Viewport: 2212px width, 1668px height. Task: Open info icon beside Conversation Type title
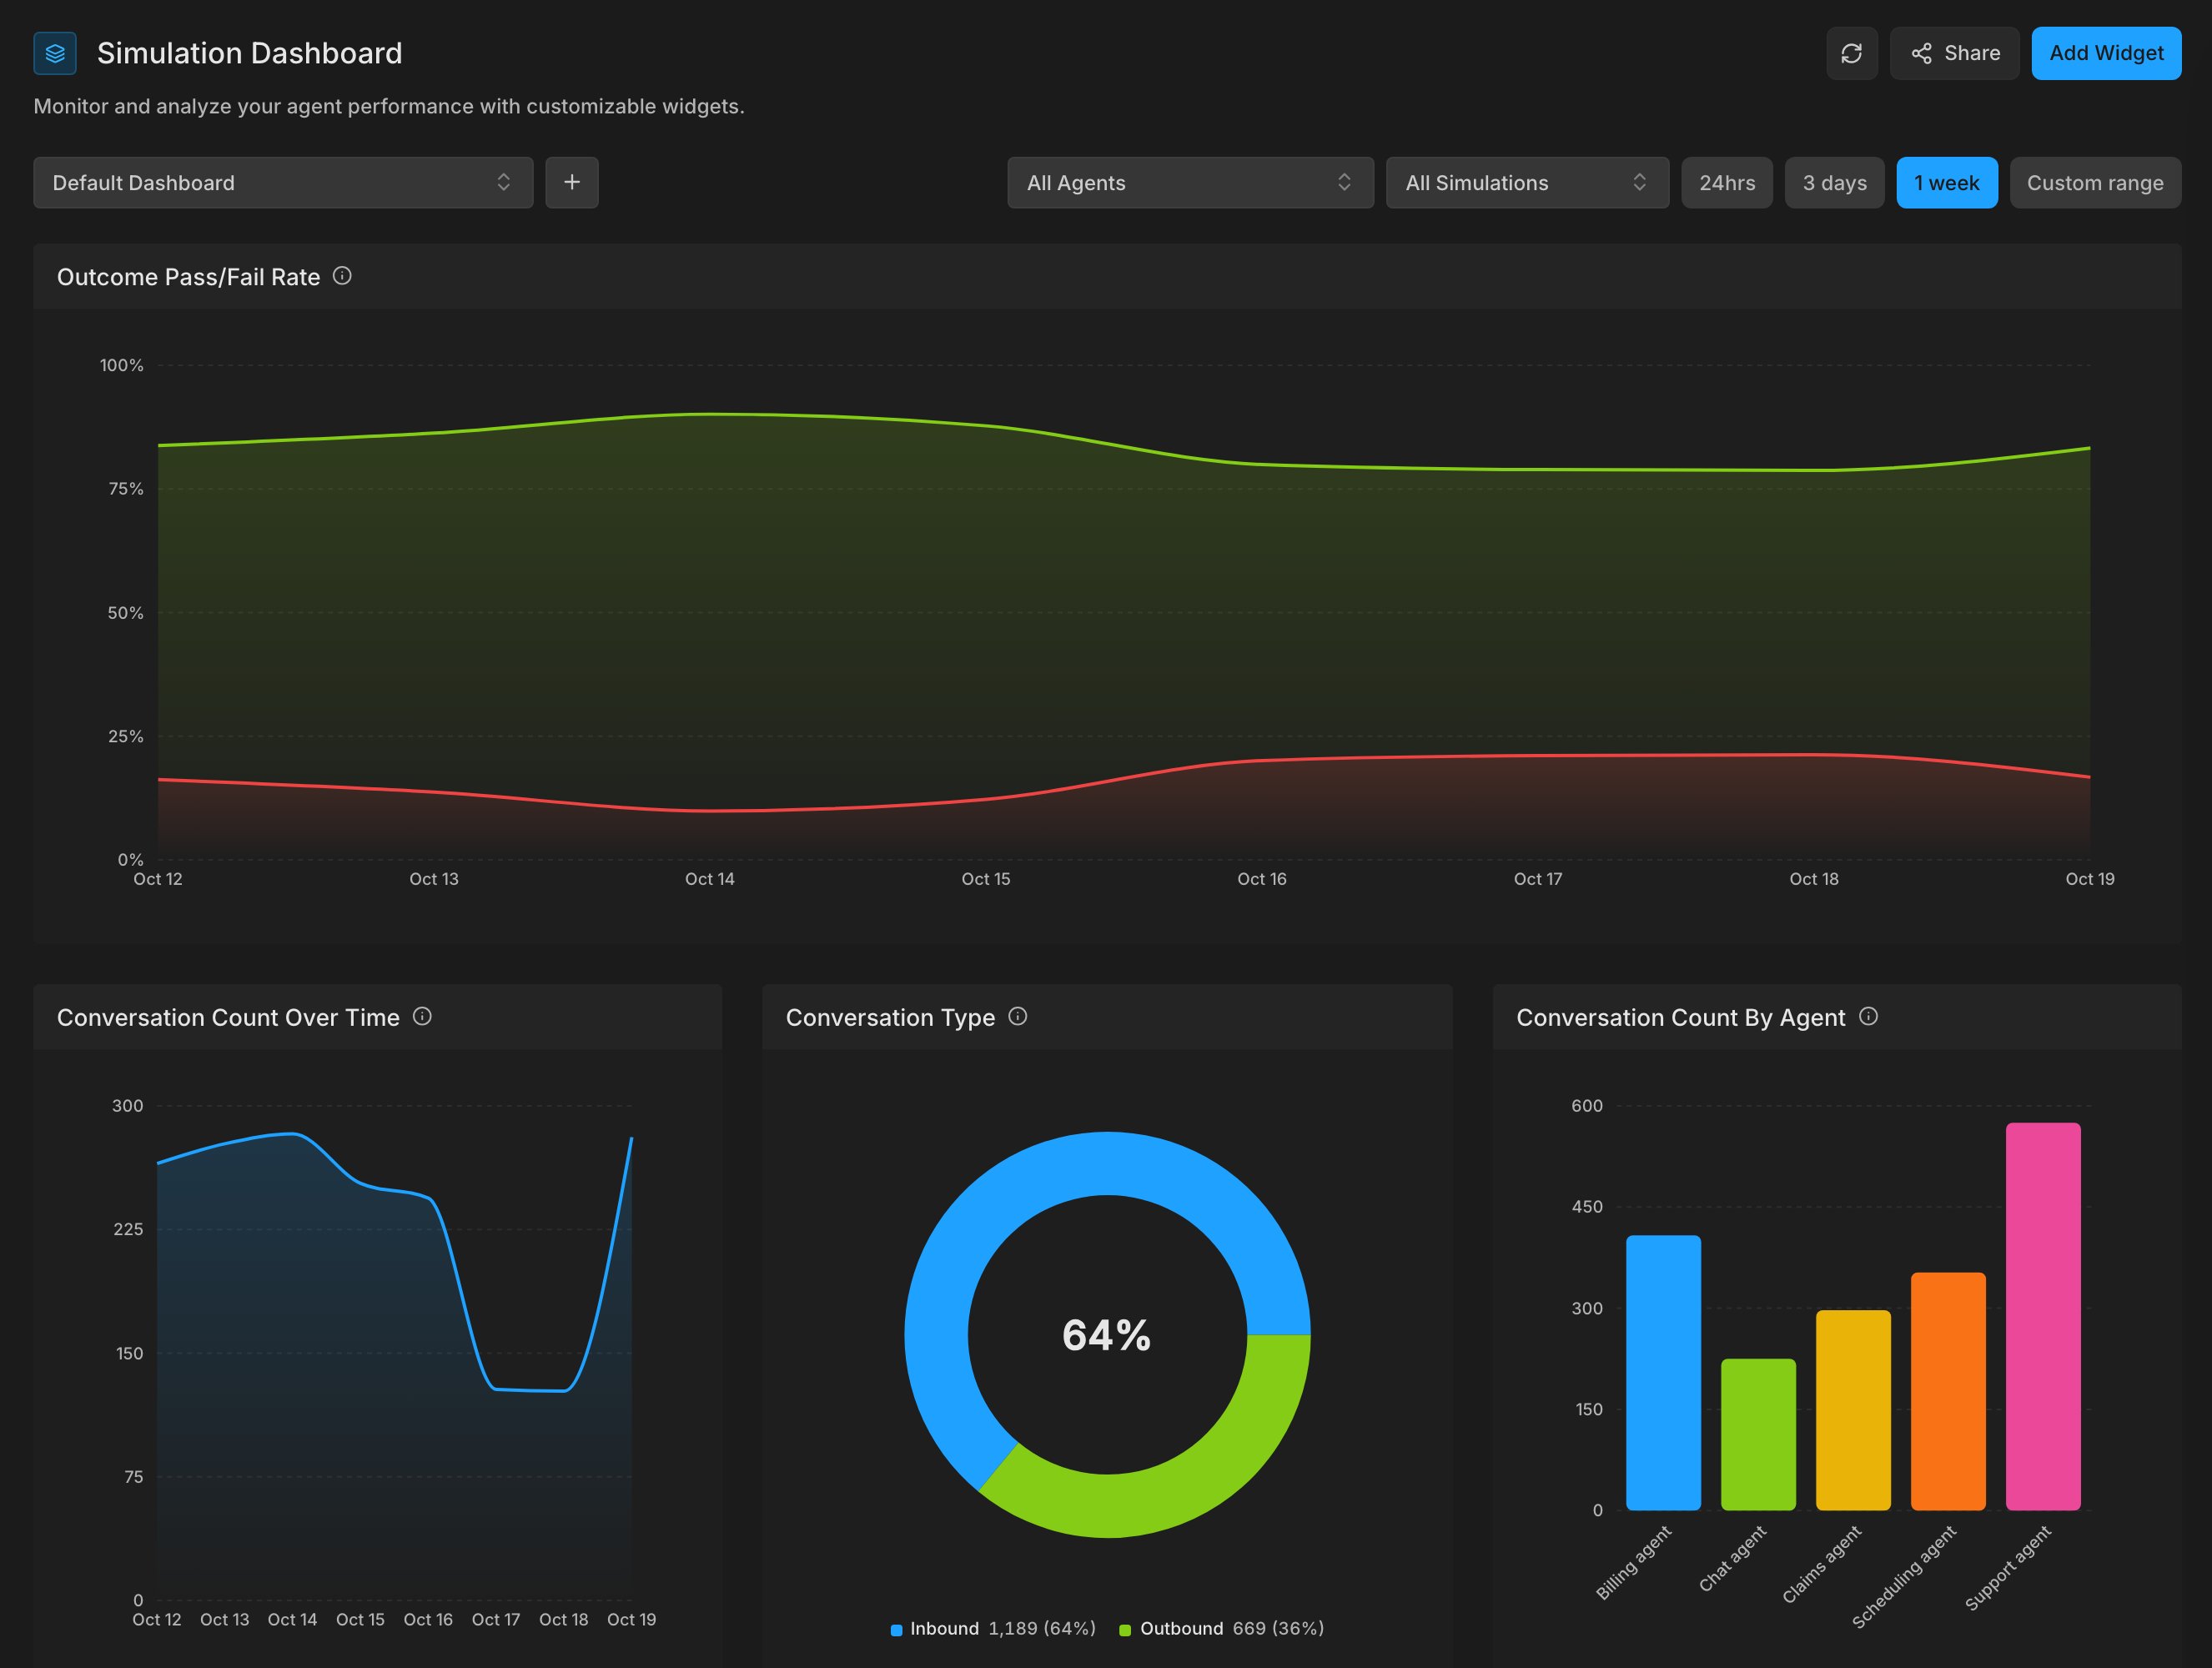(1018, 1016)
